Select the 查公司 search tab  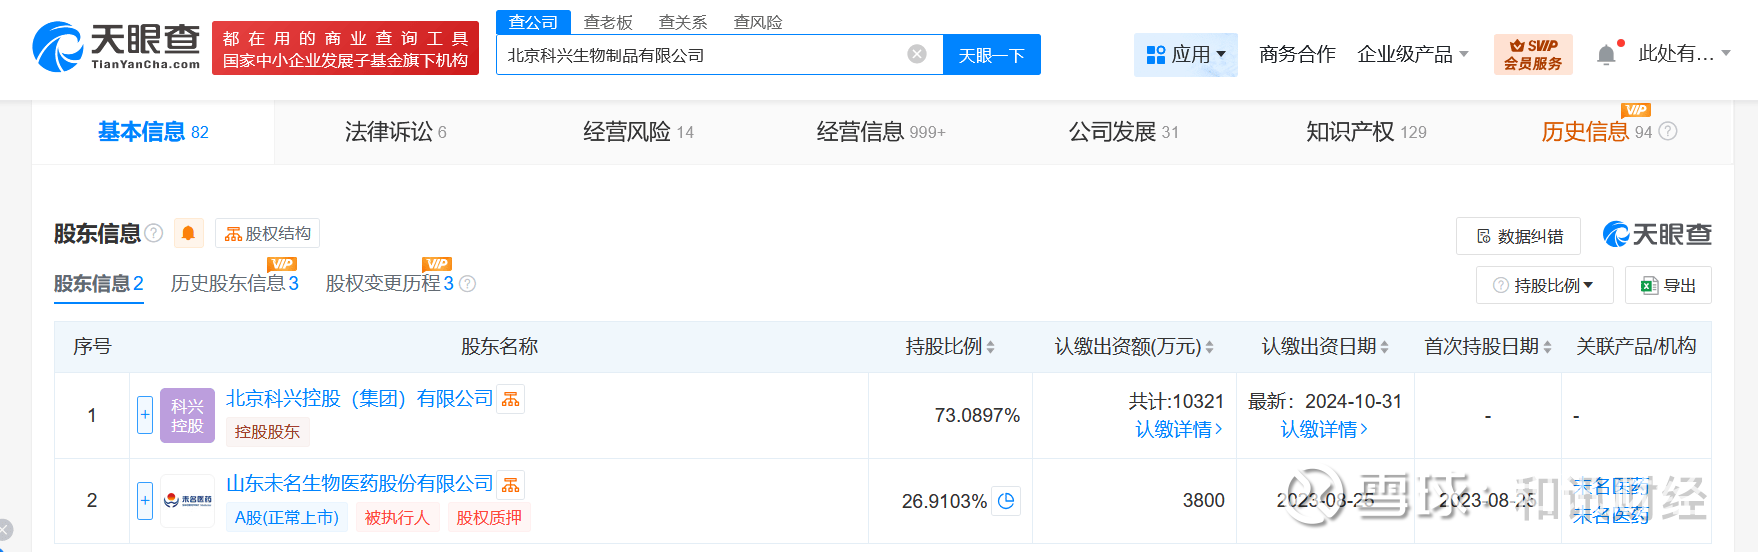tap(533, 22)
